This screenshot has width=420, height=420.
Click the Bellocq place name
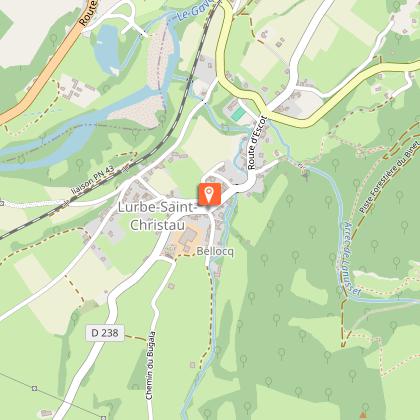point(215,251)
